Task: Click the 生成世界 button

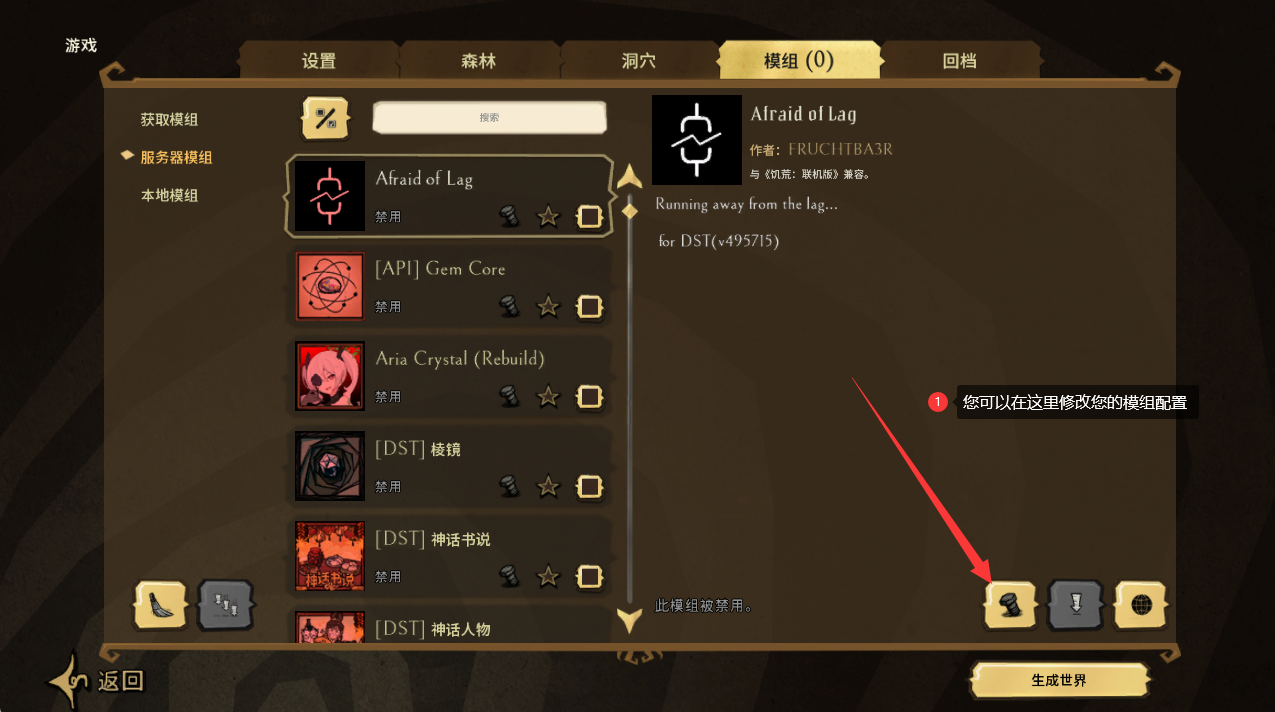Action: click(x=1060, y=680)
